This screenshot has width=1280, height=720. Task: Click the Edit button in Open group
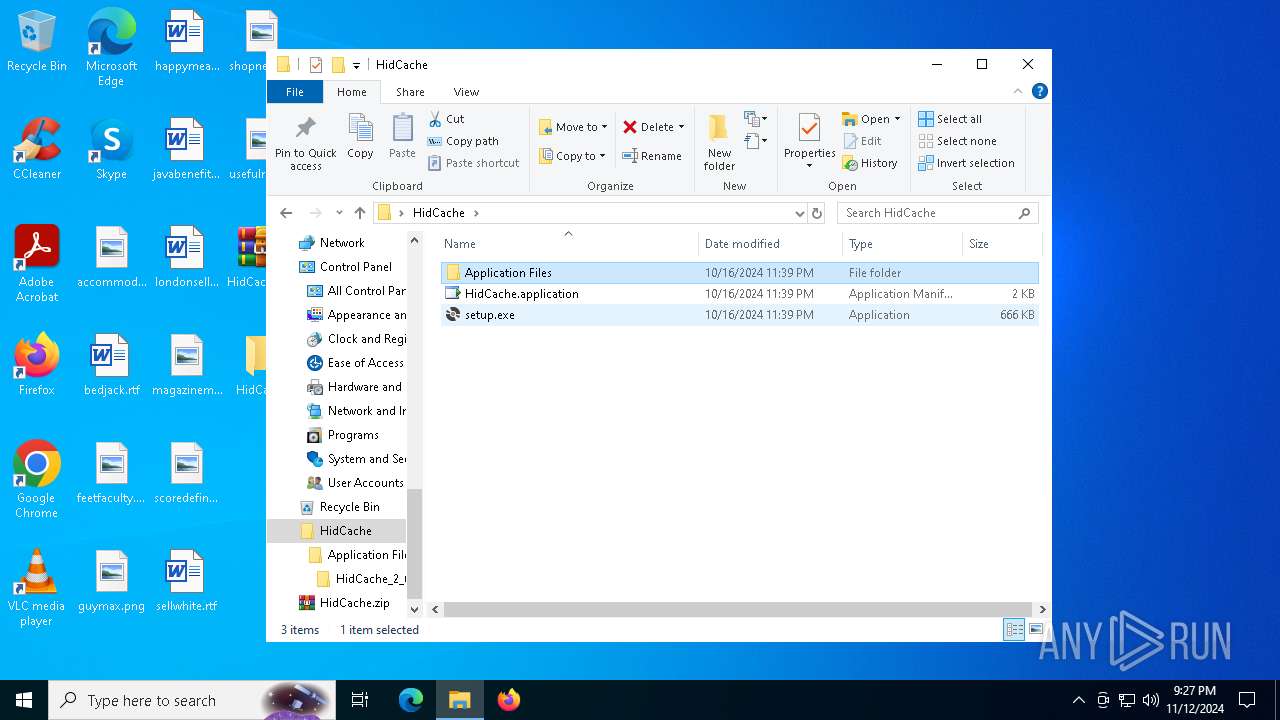pyautogui.click(x=863, y=141)
